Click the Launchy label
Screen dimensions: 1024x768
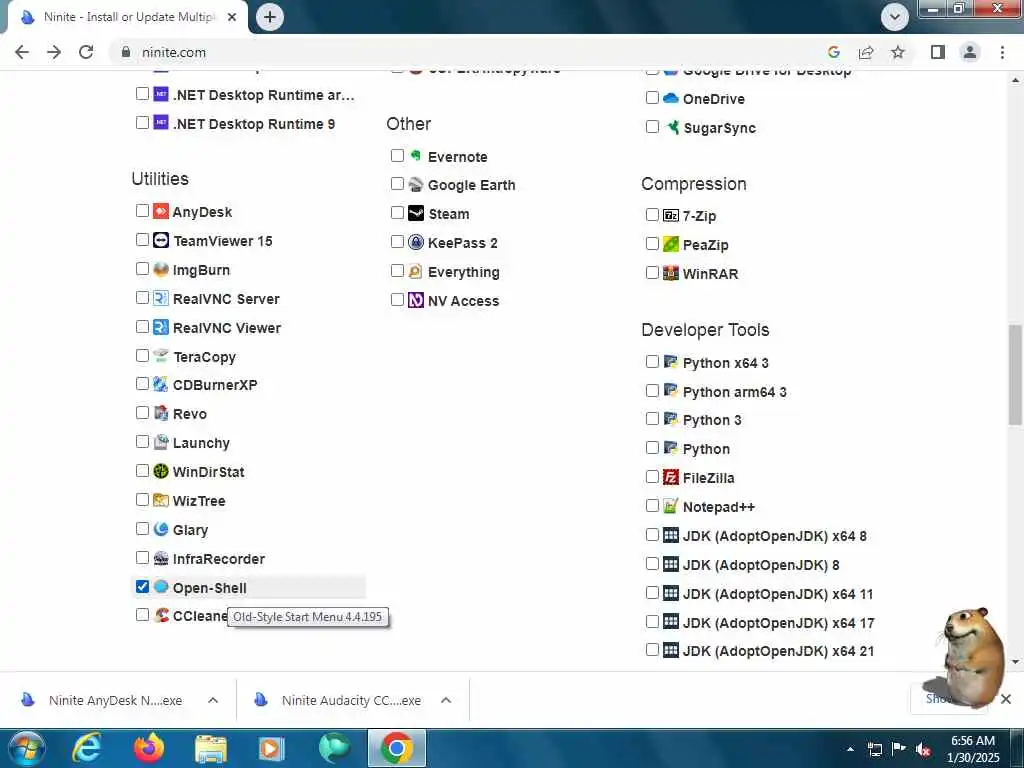(201, 443)
